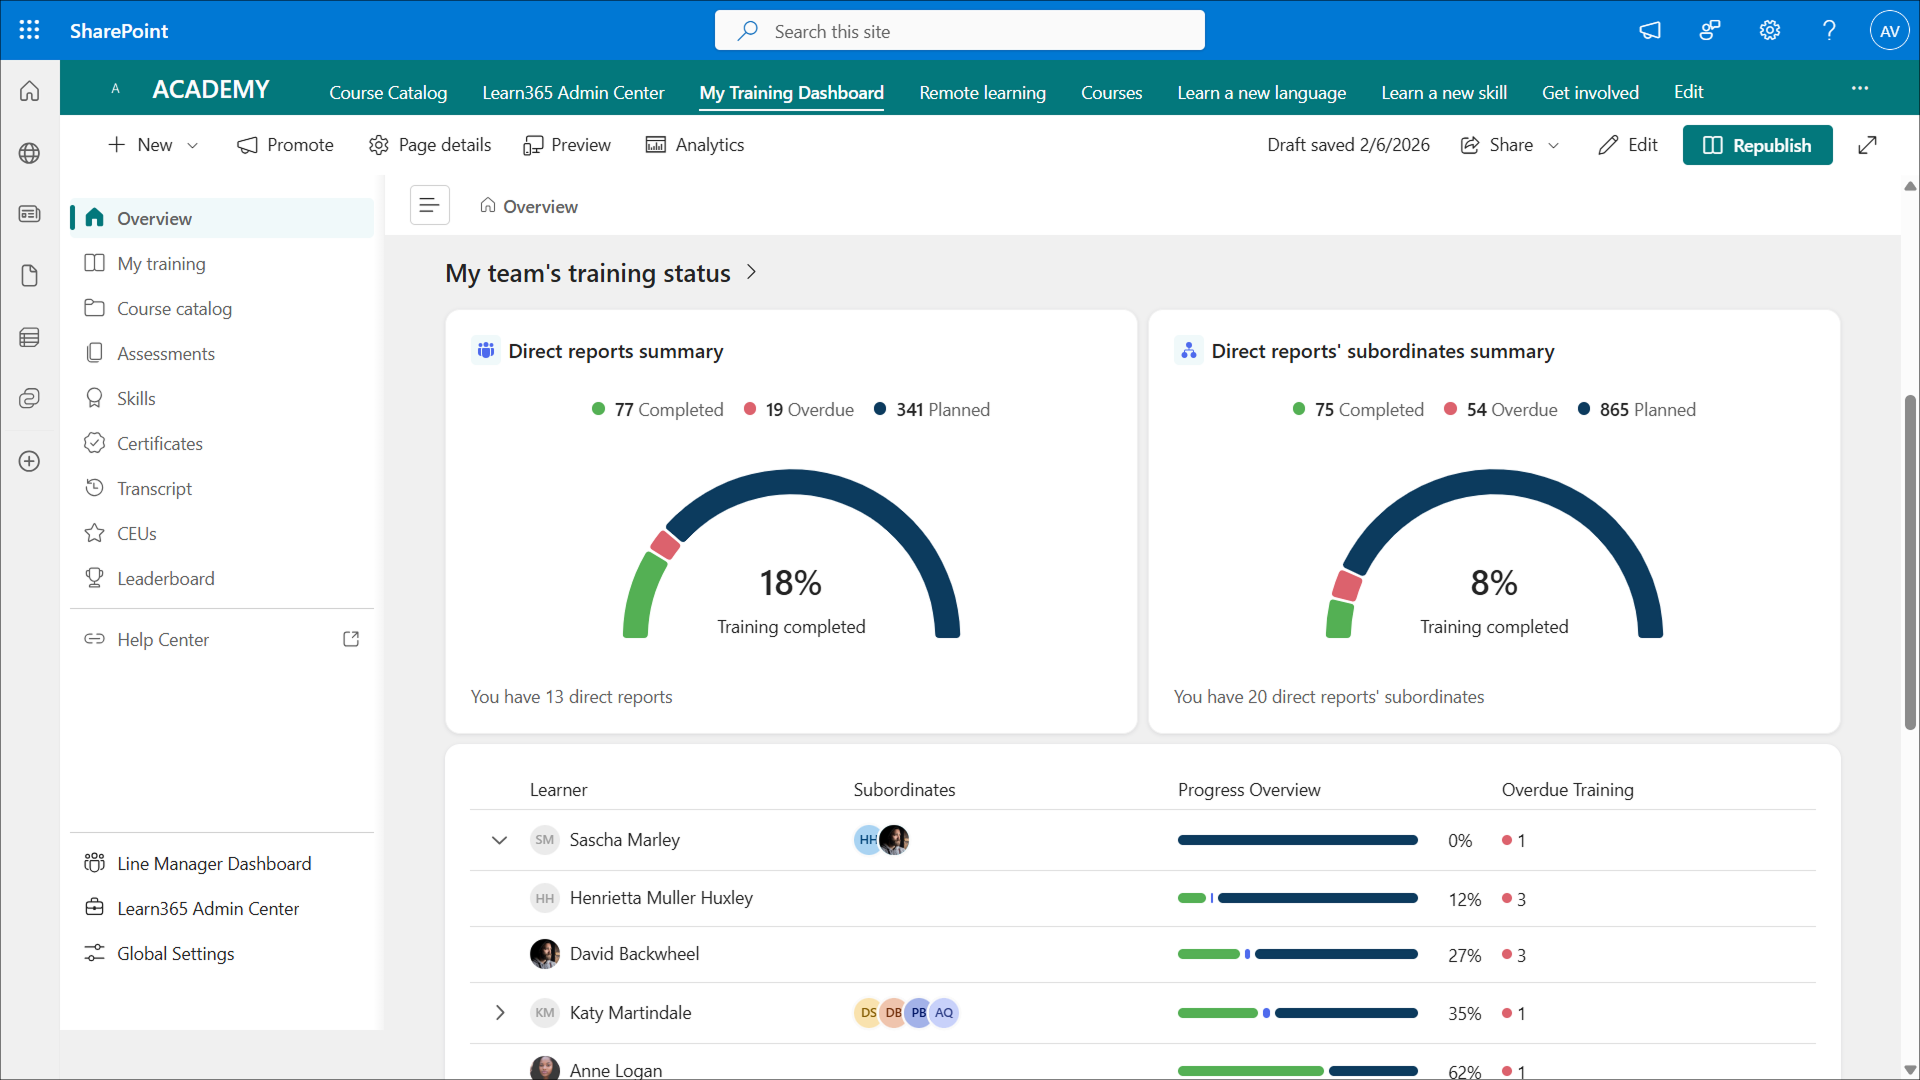This screenshot has width=1920, height=1080.
Task: Open the New dropdown menu
Action: point(153,145)
